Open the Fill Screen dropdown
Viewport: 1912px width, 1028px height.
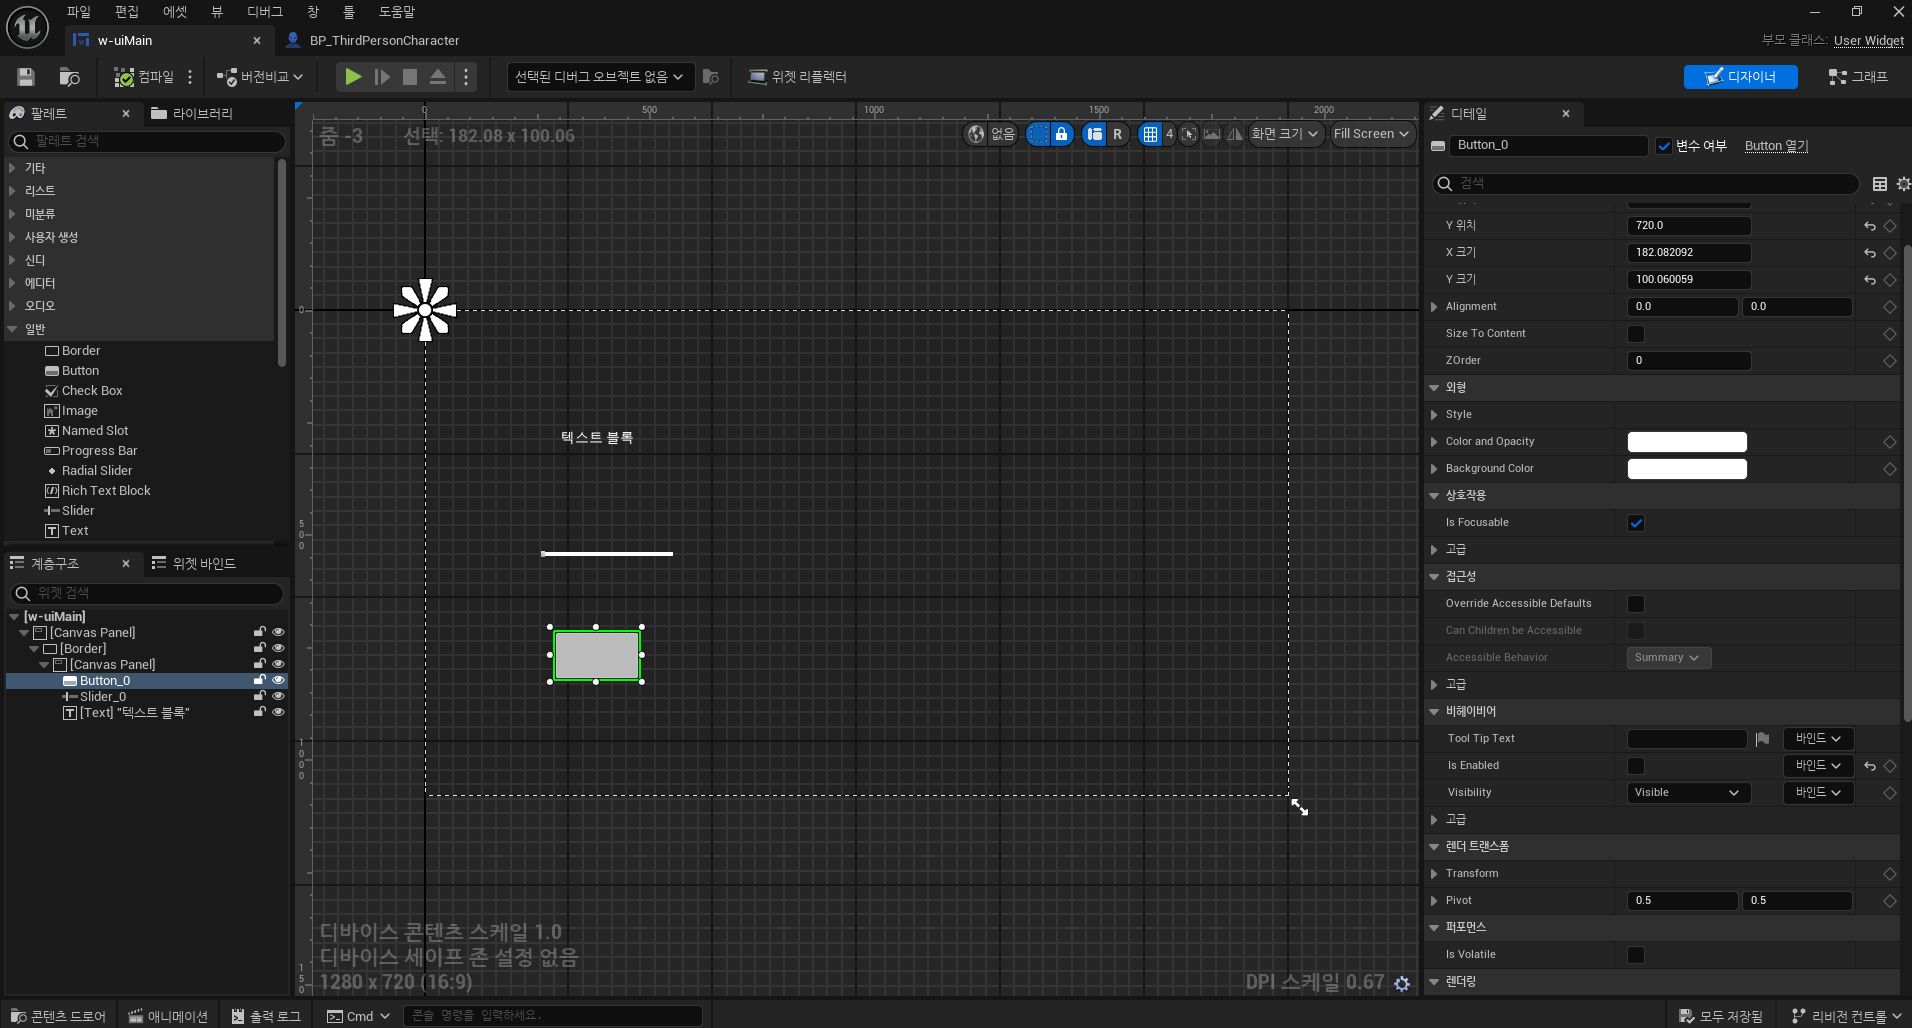coord(1371,134)
